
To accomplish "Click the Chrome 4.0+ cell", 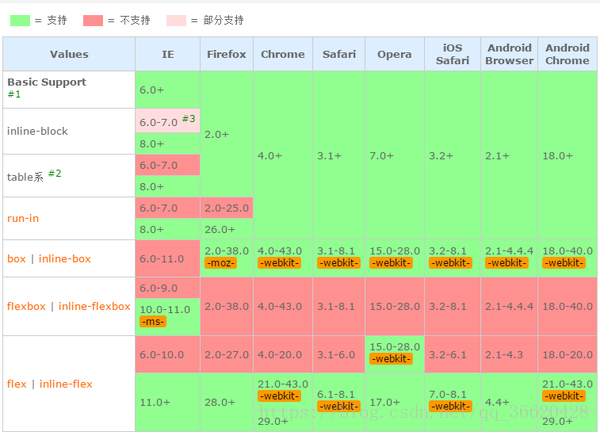I will (283, 156).
